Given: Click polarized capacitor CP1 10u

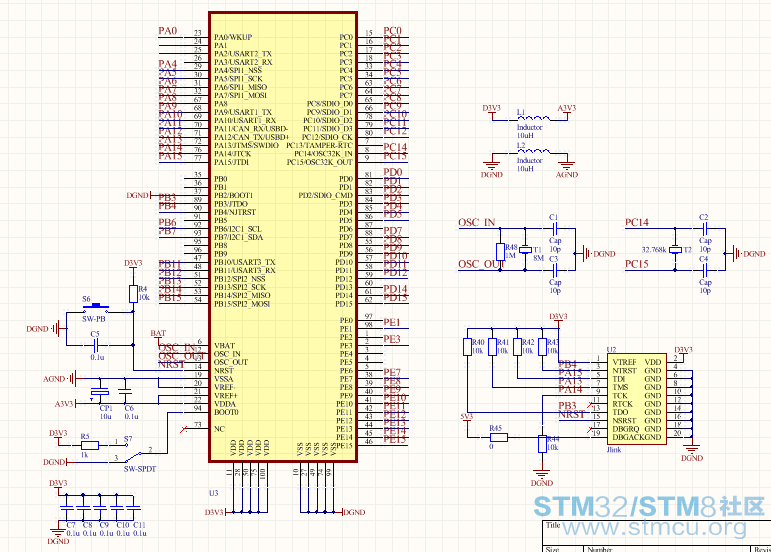Looking at the screenshot, I should coord(100,392).
